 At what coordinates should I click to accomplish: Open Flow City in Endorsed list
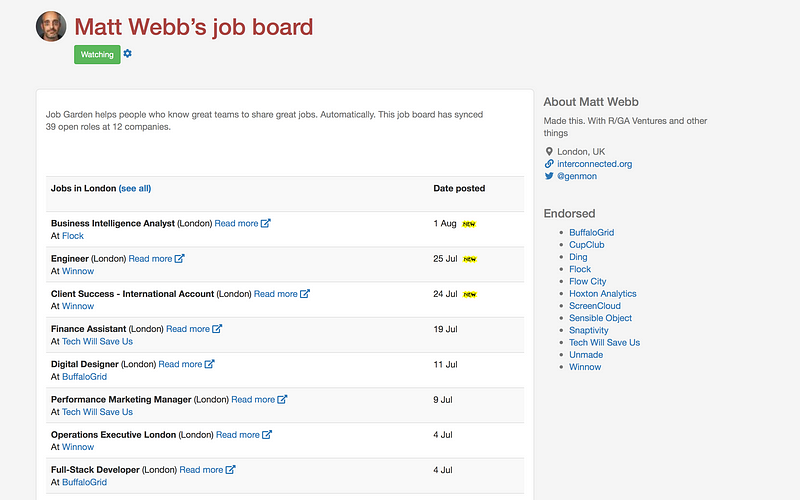click(x=588, y=281)
